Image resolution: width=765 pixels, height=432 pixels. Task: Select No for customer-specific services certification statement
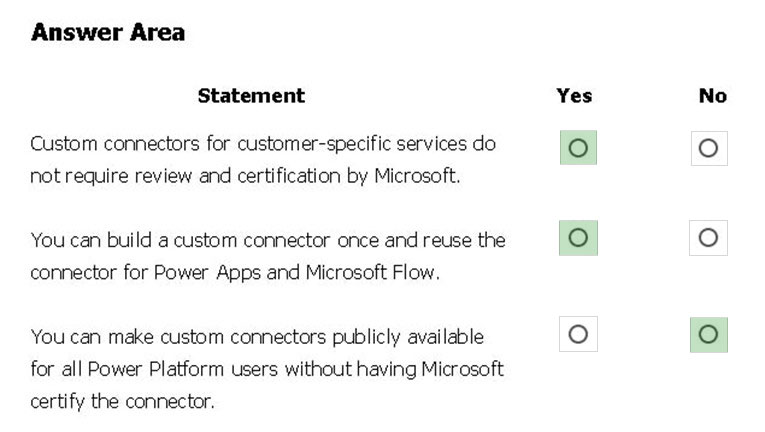709,148
